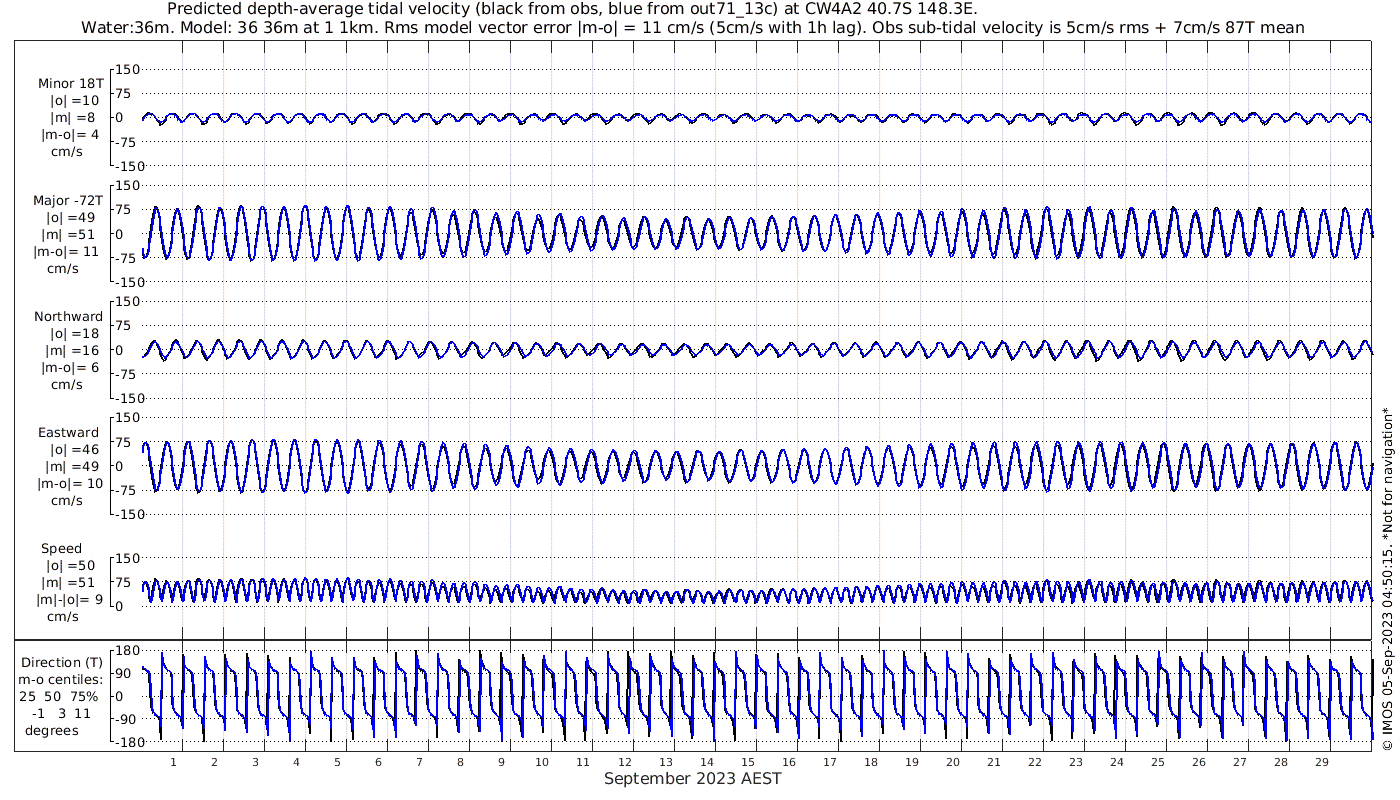Click the 'm-o centiles:' label
1400x800 pixels.
60,679
